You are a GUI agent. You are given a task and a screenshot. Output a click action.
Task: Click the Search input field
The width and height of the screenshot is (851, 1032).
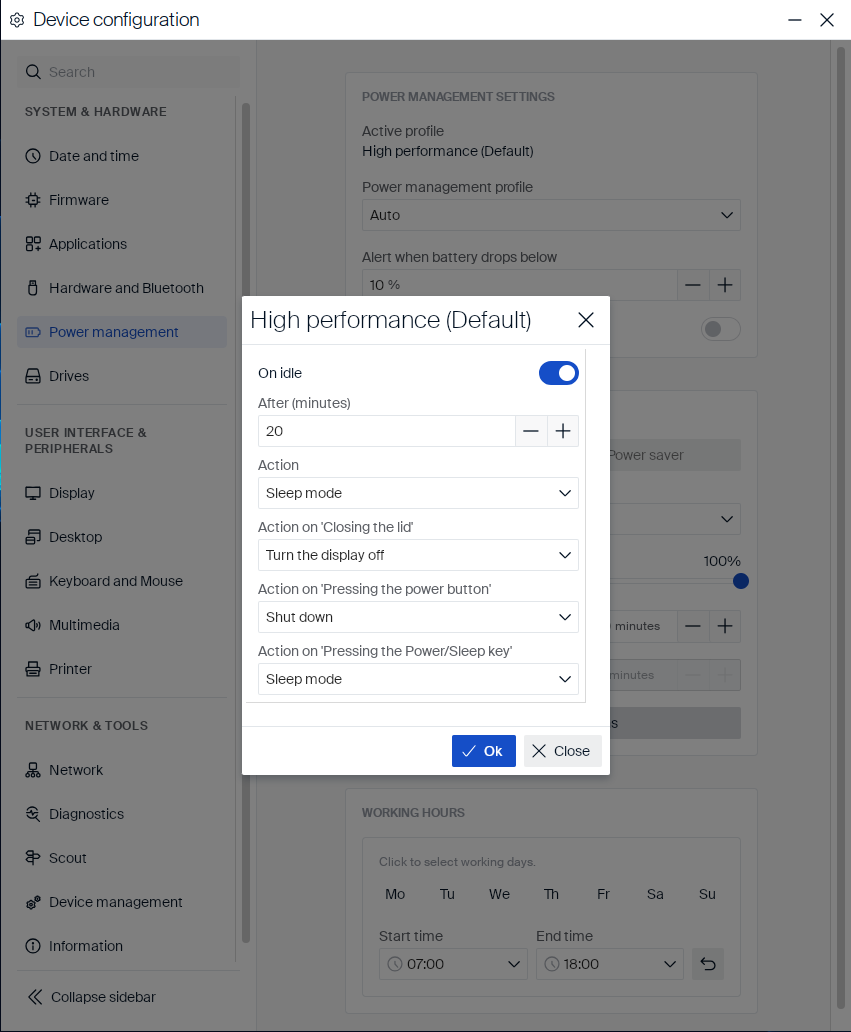[x=128, y=72]
